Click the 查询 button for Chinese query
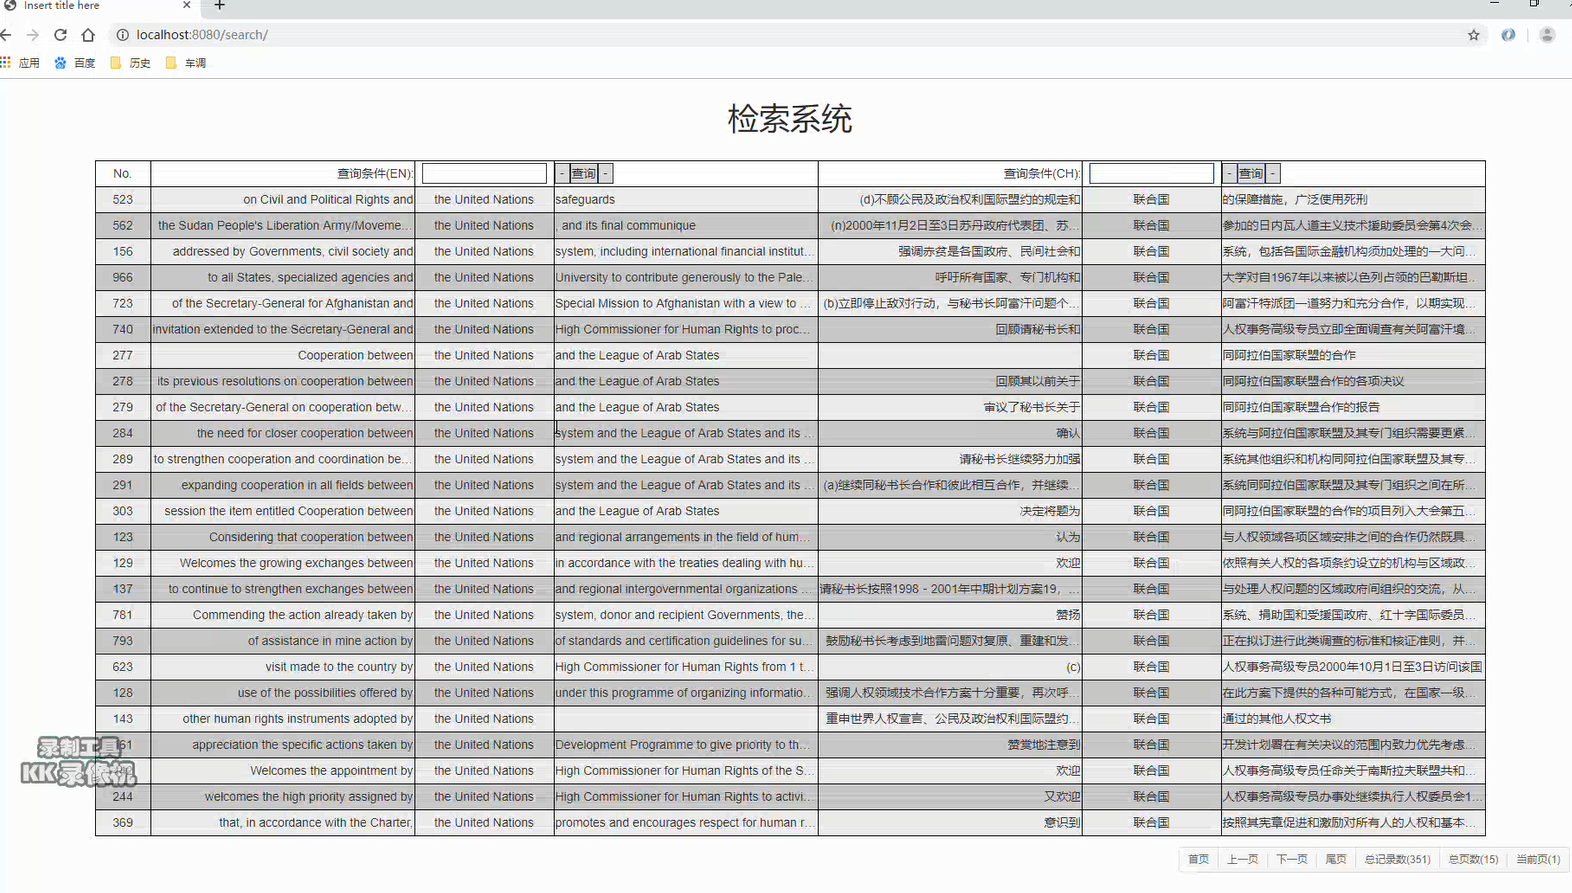Screen dimensions: 1572x893 point(1250,173)
